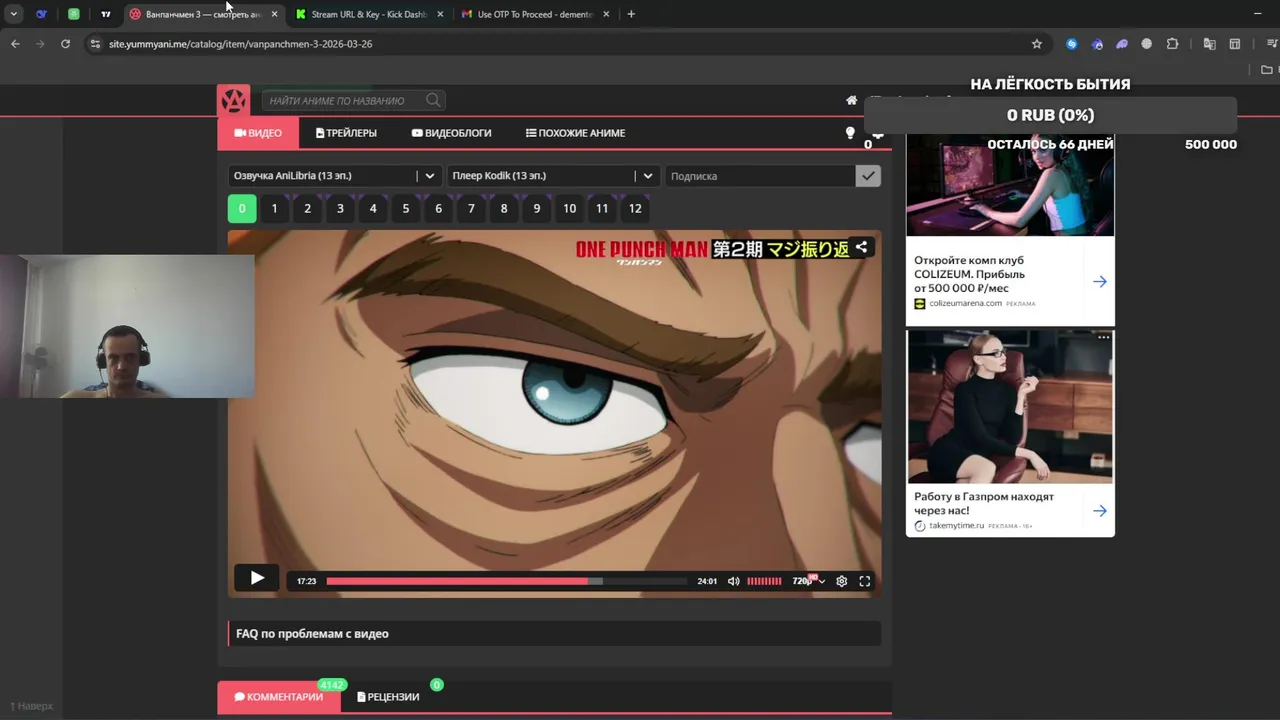
Task: Select episode 8
Action: [504, 208]
